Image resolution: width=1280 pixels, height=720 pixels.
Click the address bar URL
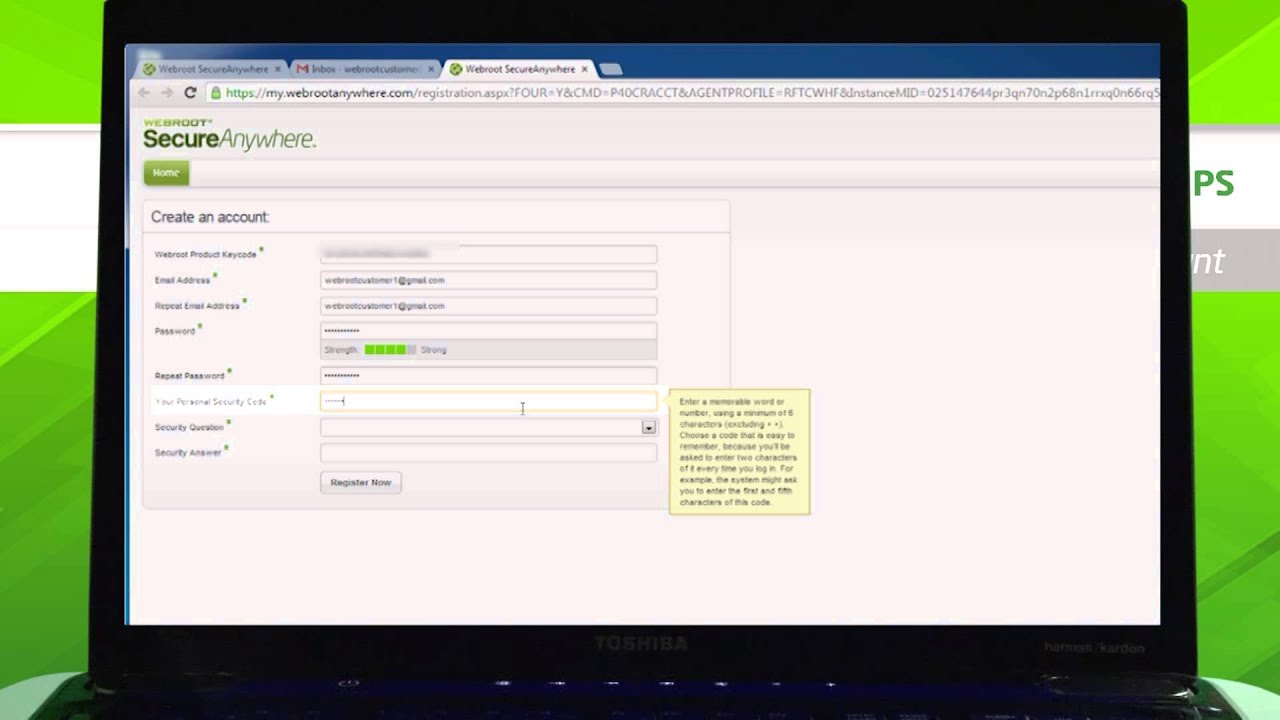692,93
